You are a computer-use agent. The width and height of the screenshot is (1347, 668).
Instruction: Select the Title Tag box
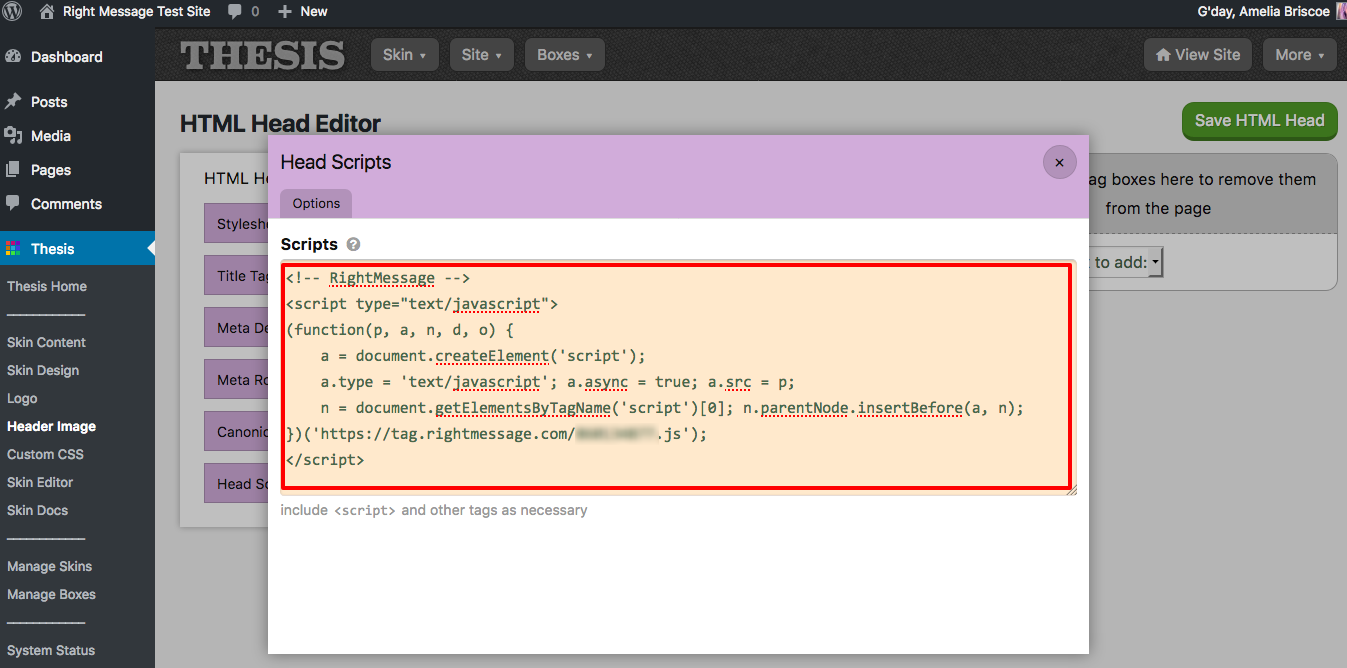237,276
